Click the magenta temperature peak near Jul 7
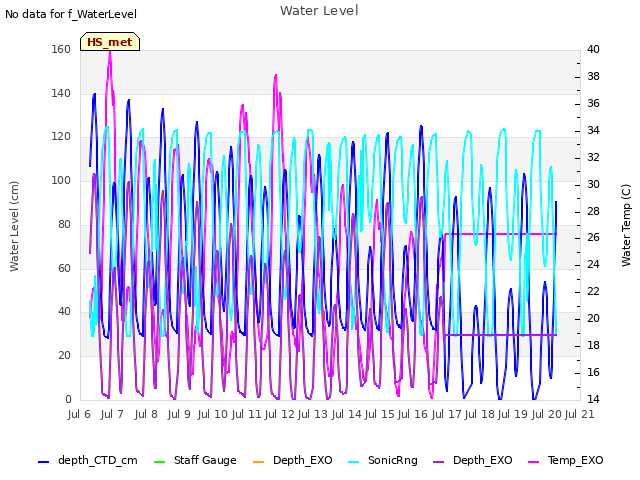This screenshot has width=640, height=480. coord(110,52)
